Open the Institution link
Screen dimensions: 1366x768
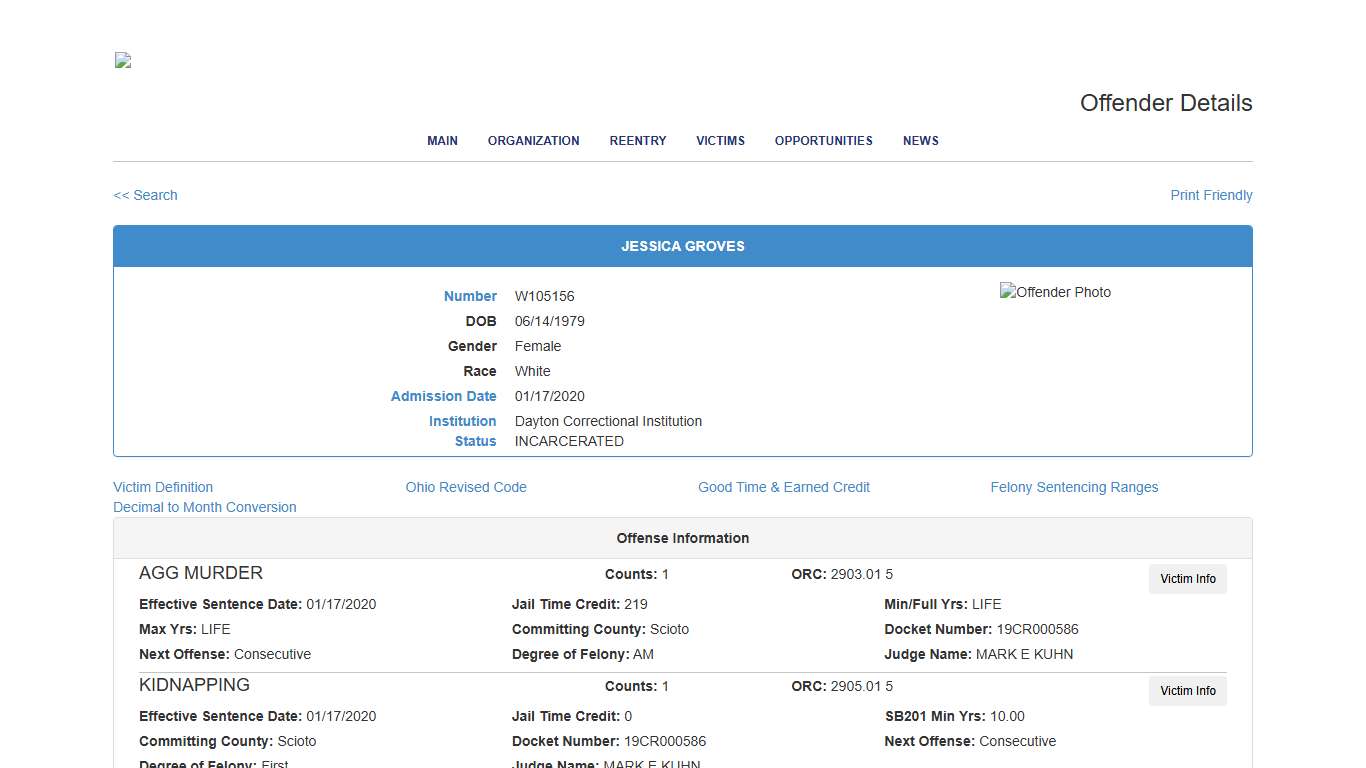[462, 421]
